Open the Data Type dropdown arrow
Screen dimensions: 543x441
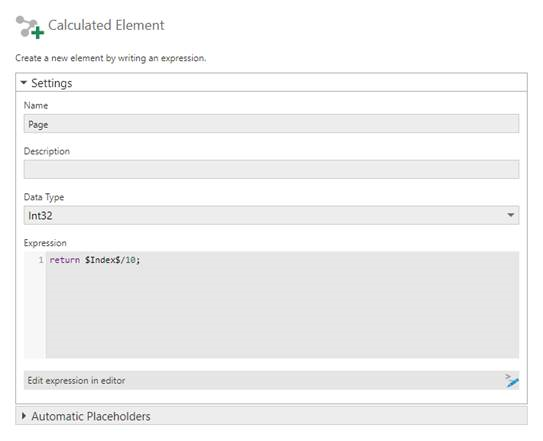tap(510, 215)
